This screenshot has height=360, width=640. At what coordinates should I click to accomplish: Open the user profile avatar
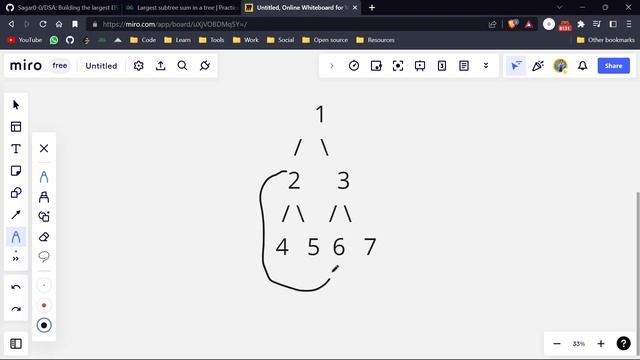point(560,66)
